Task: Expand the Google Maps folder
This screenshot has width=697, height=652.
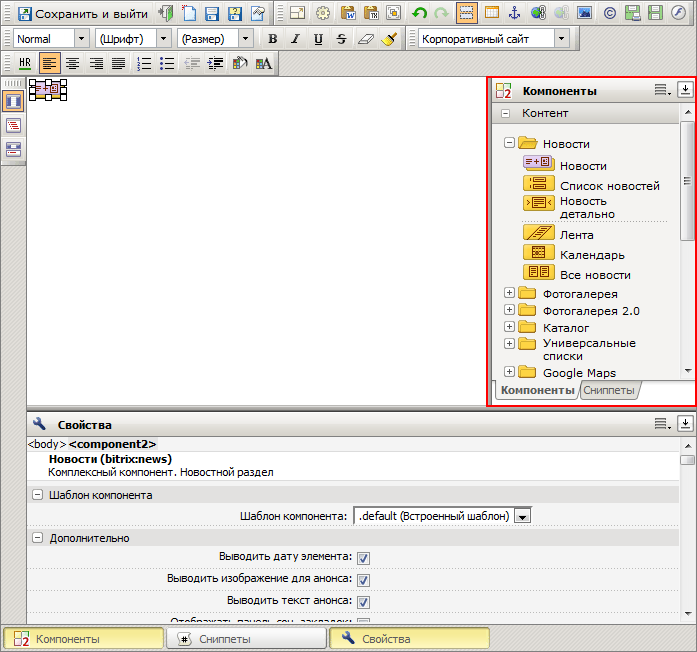Action: pos(509,372)
